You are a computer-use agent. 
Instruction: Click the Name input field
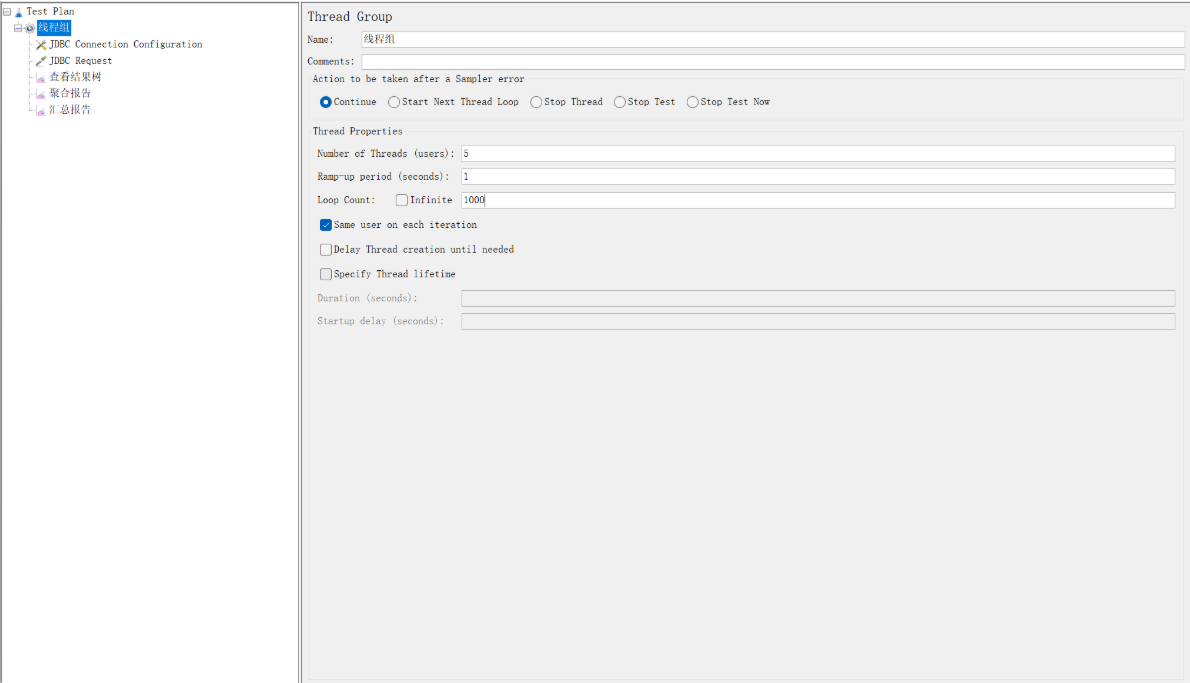click(x=773, y=39)
